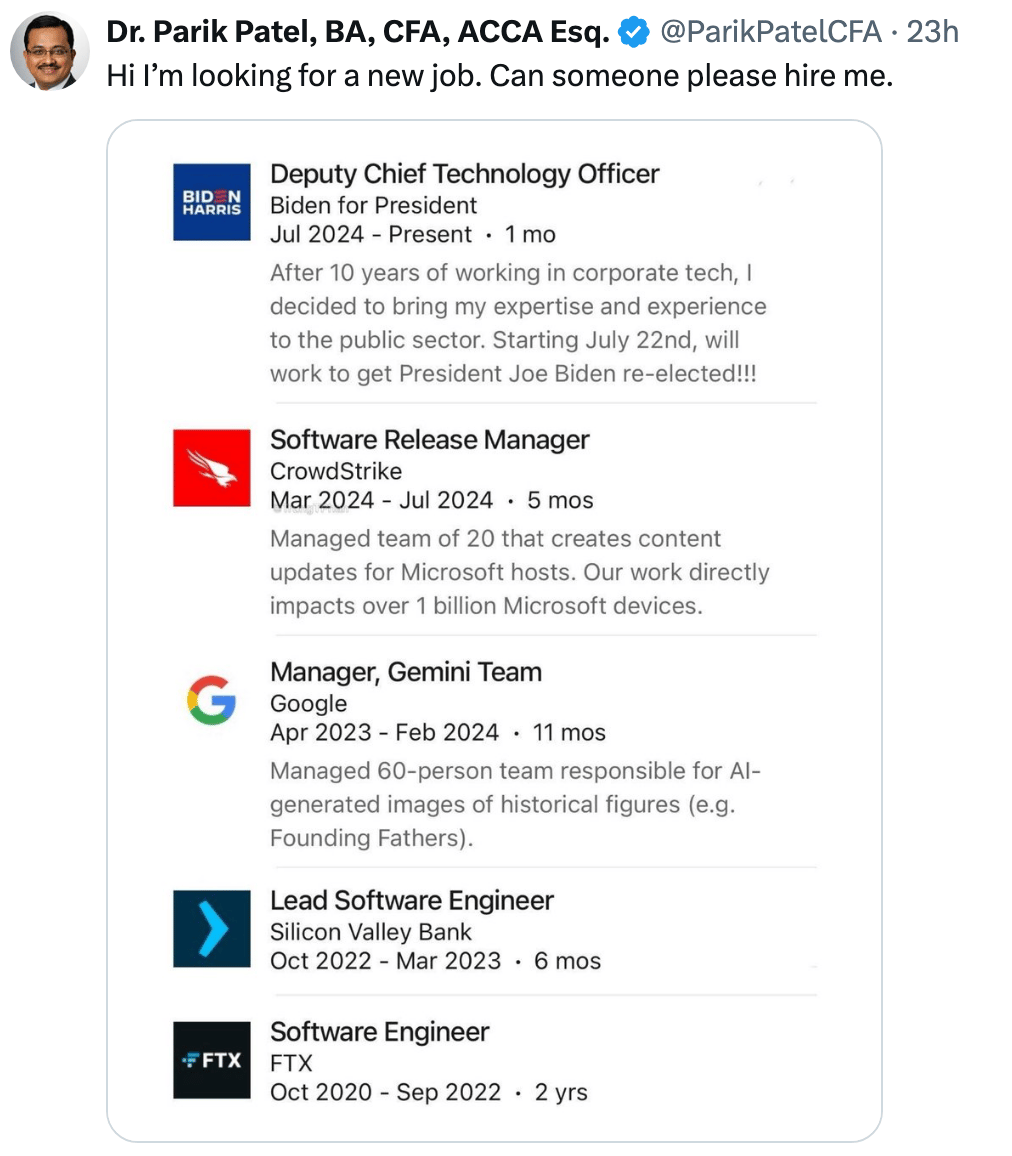Image resolution: width=1012 pixels, height=1156 pixels.
Task: Click the Google G logo
Action: coord(212,699)
